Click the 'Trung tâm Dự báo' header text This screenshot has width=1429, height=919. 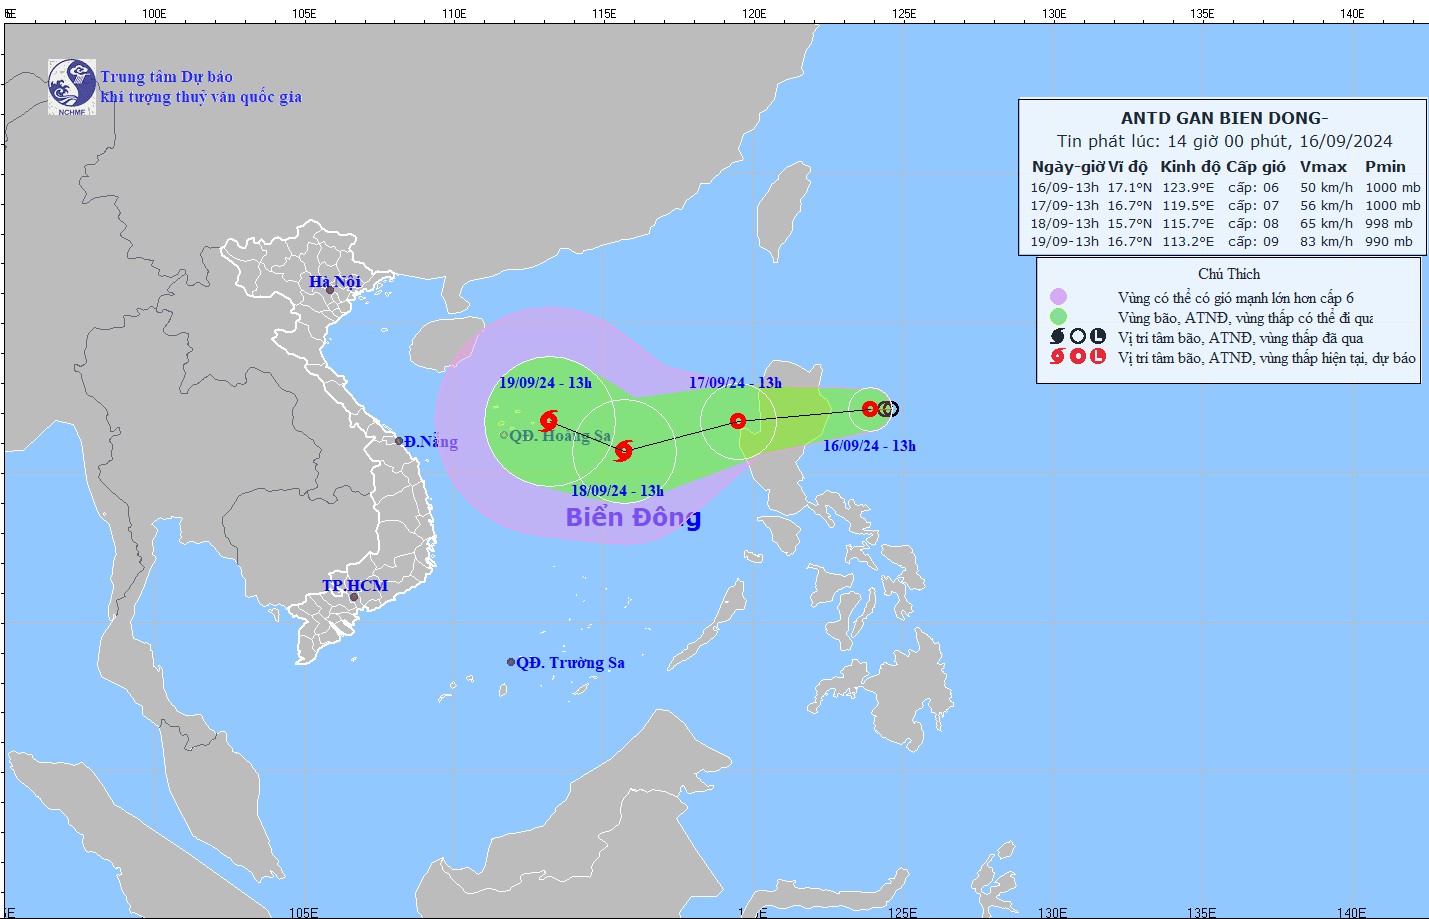[166, 77]
